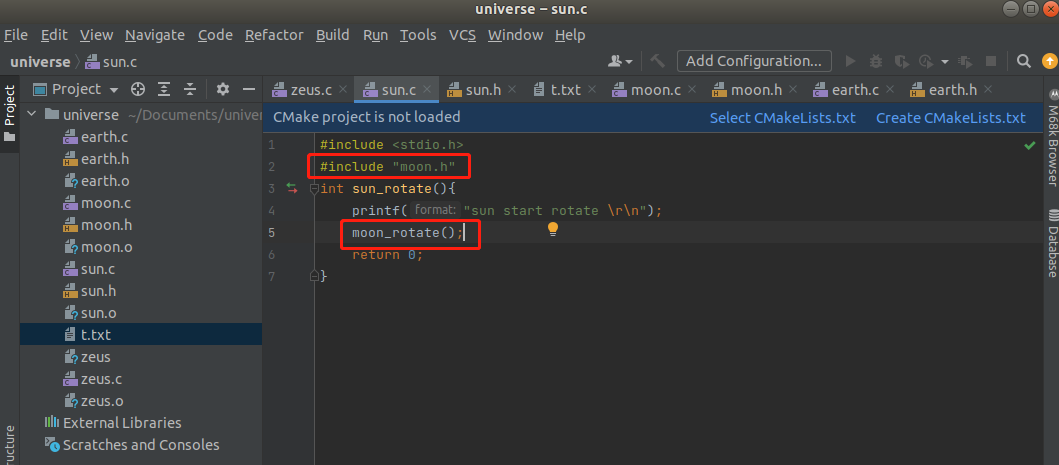Click the Add Configuration button

754,61
